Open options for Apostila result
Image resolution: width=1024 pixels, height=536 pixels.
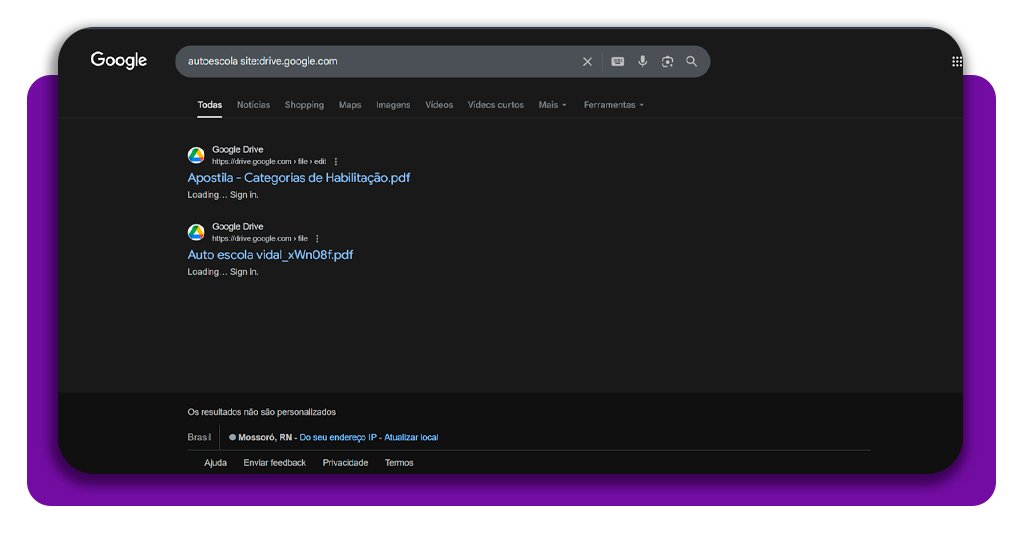tap(336, 161)
